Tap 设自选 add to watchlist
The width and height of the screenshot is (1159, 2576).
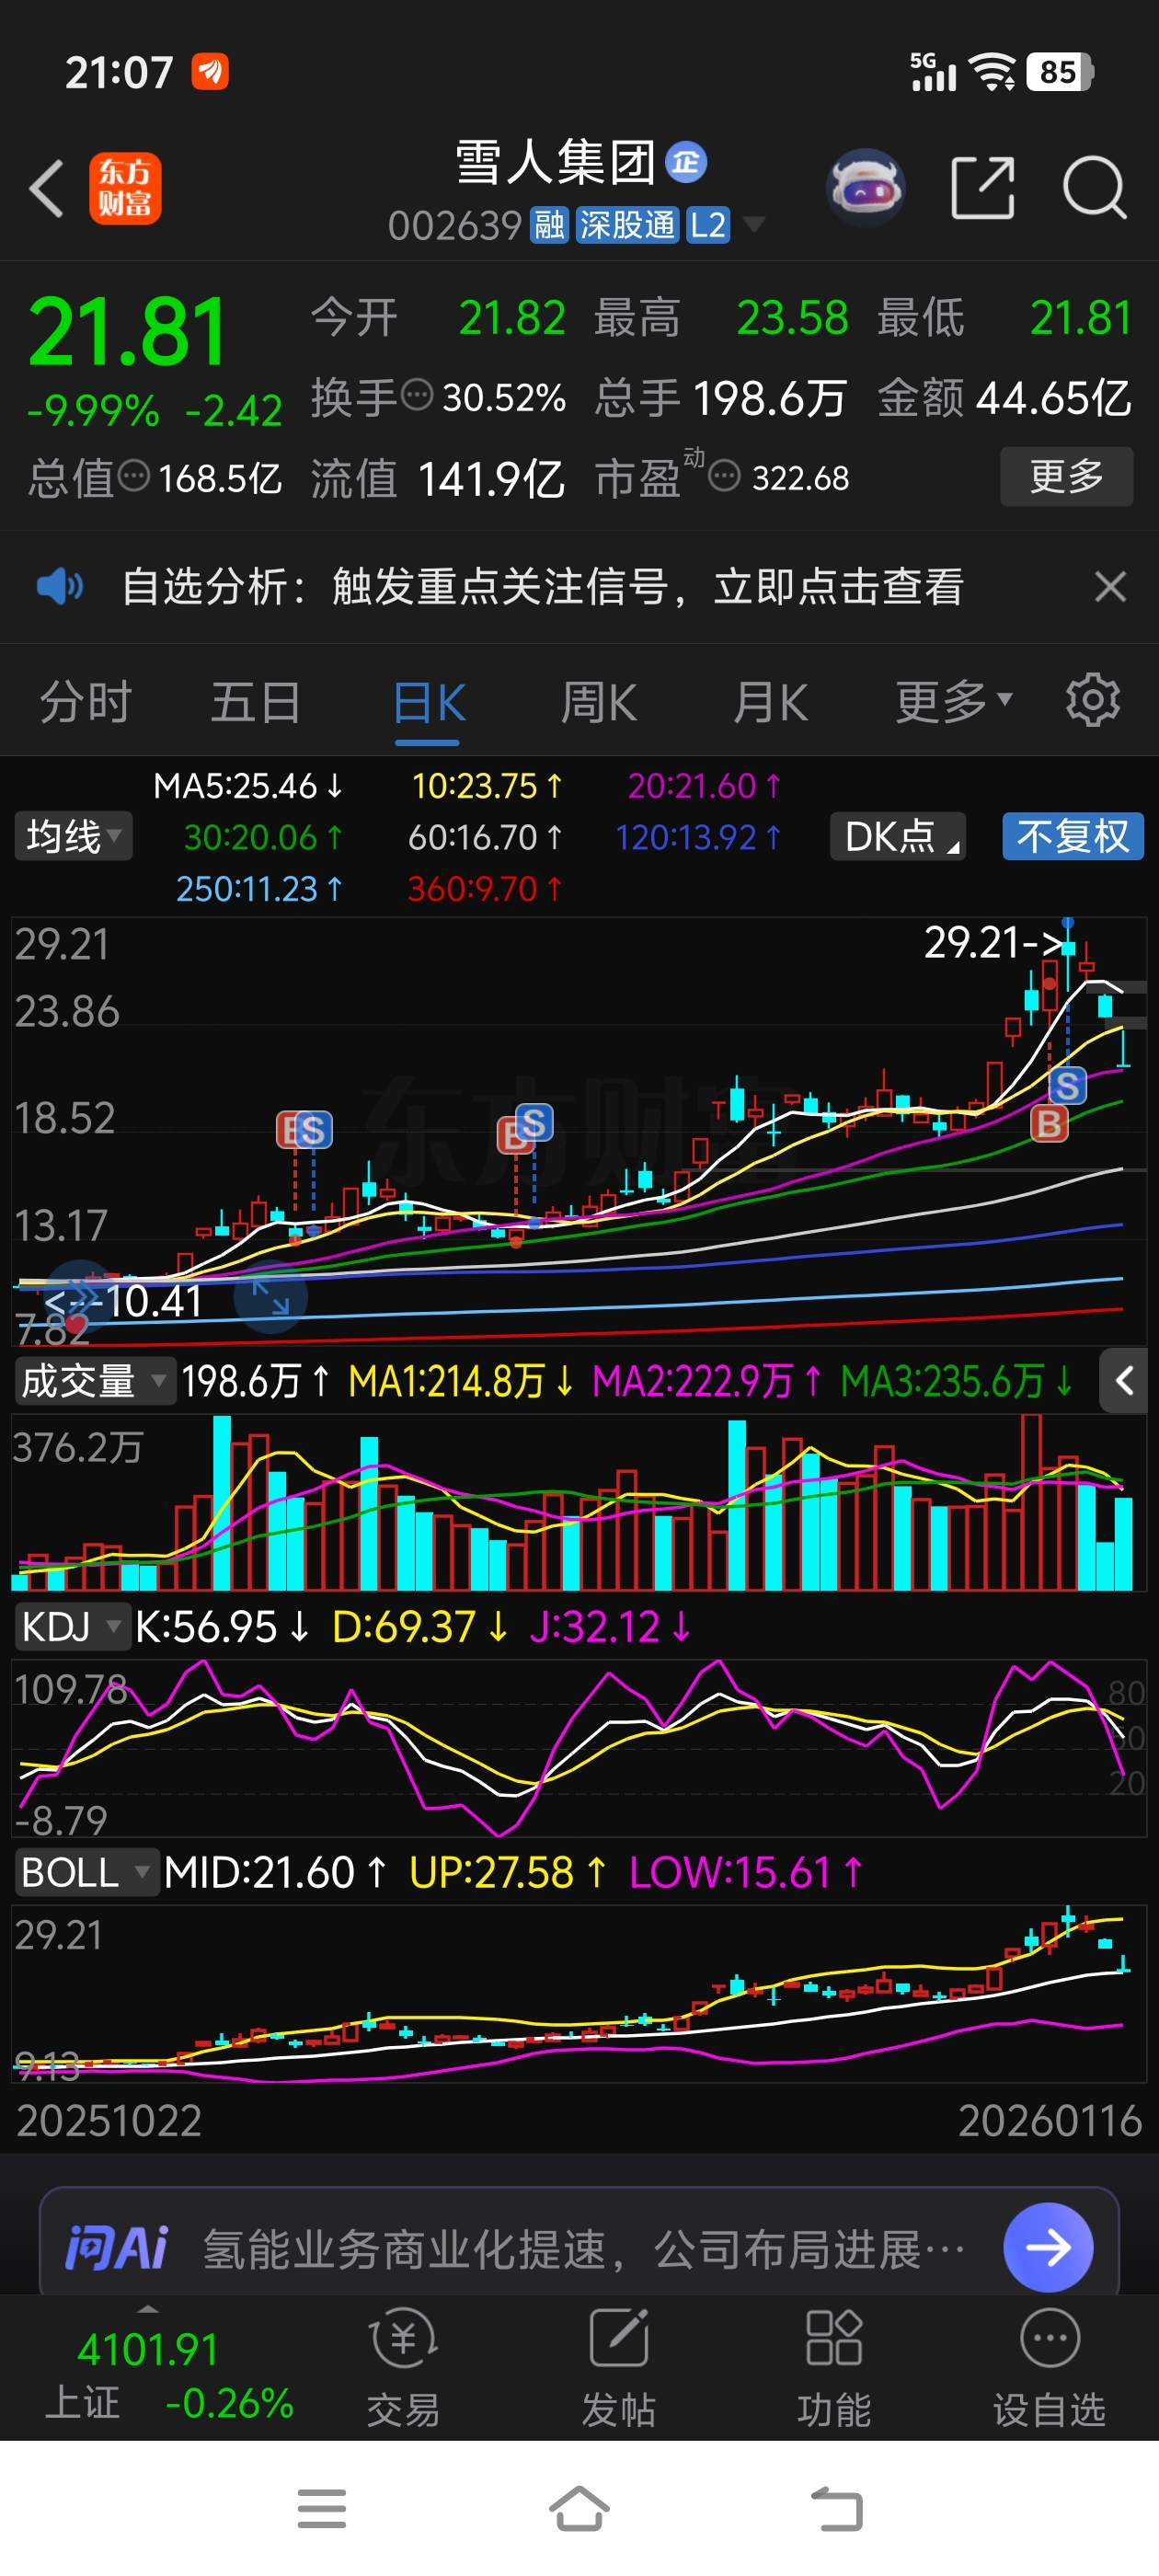click(1049, 2367)
